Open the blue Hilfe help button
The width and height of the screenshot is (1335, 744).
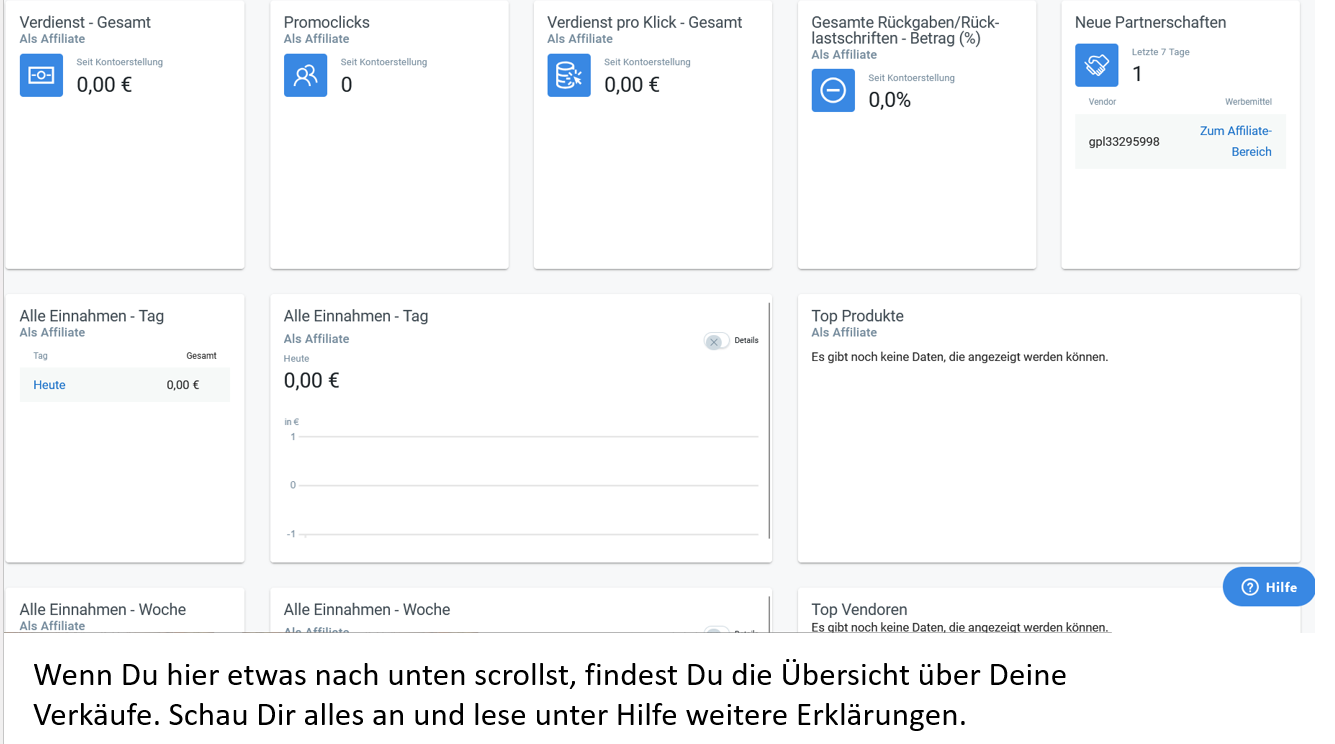pos(1269,587)
